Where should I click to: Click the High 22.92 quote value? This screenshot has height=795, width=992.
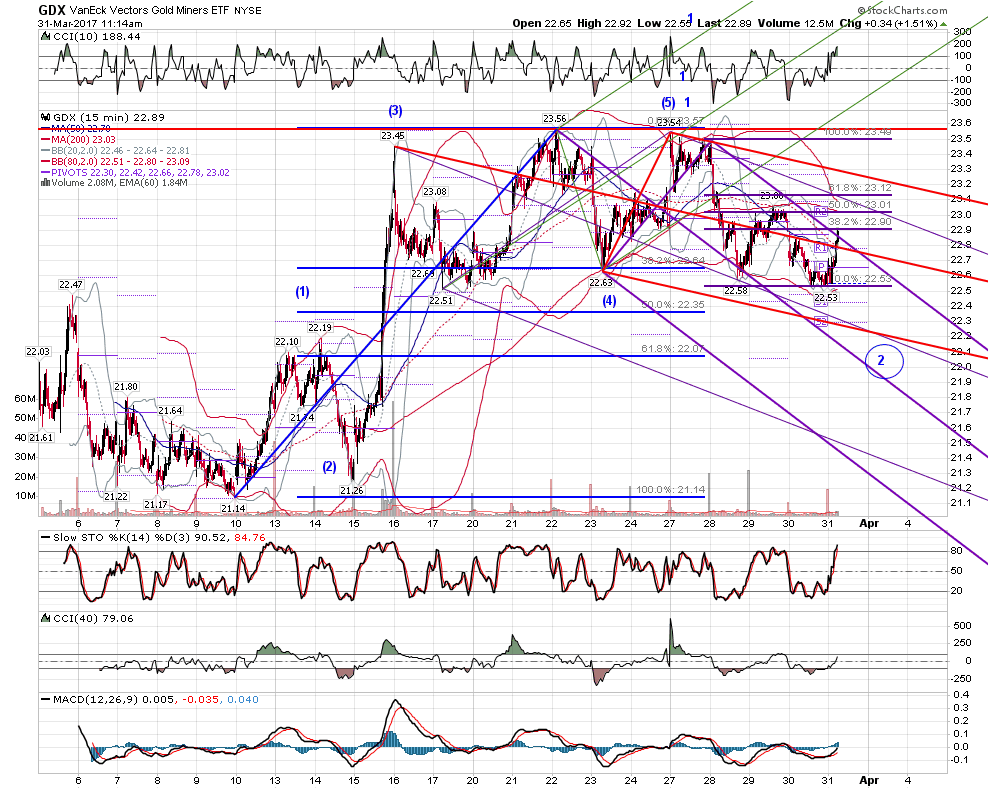coord(604,23)
